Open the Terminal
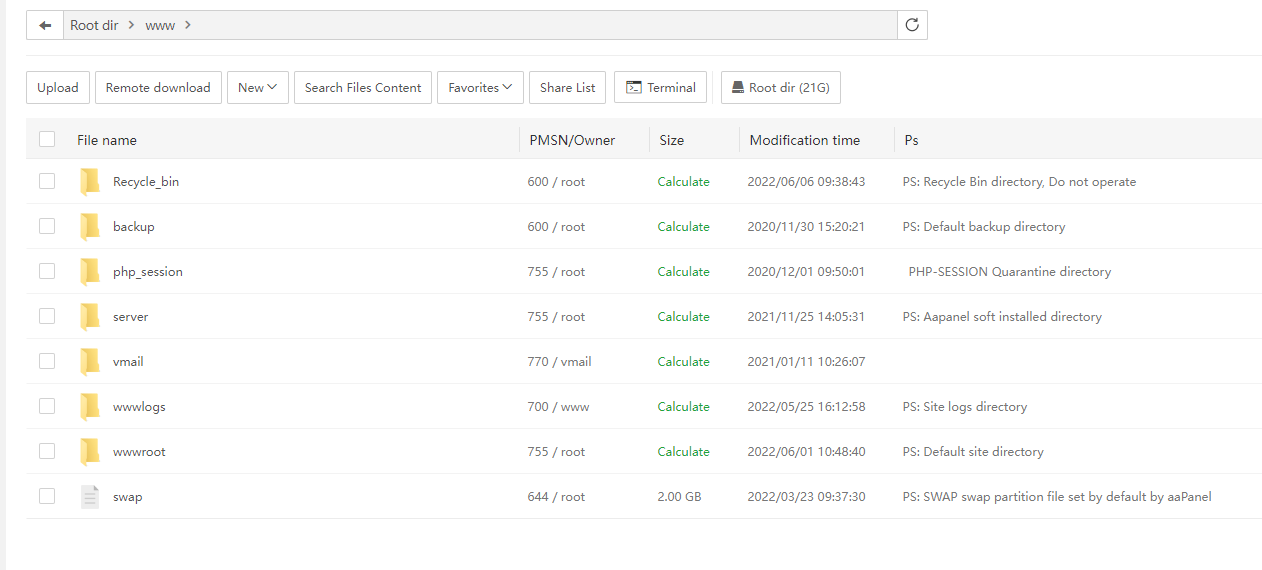The width and height of the screenshot is (1262, 570). tap(661, 88)
